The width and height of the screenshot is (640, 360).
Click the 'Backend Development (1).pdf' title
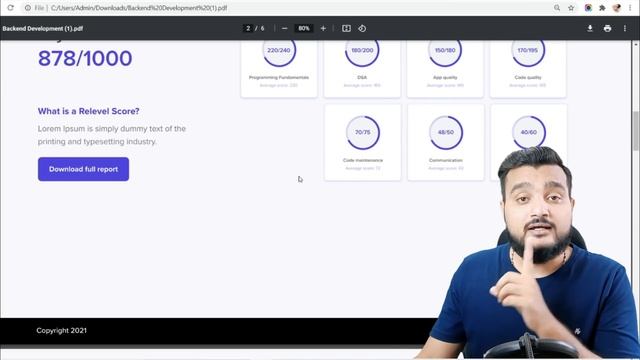tap(42, 29)
